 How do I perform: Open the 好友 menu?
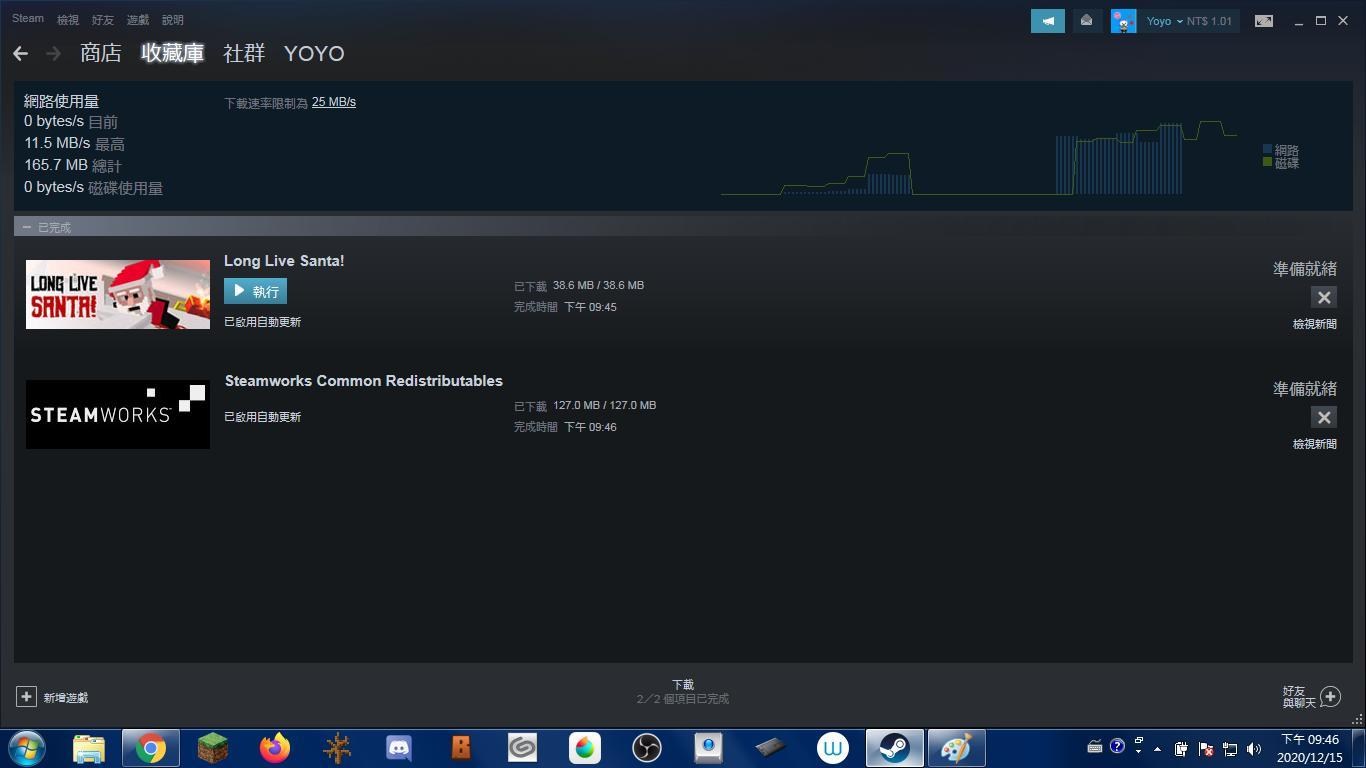click(x=103, y=20)
